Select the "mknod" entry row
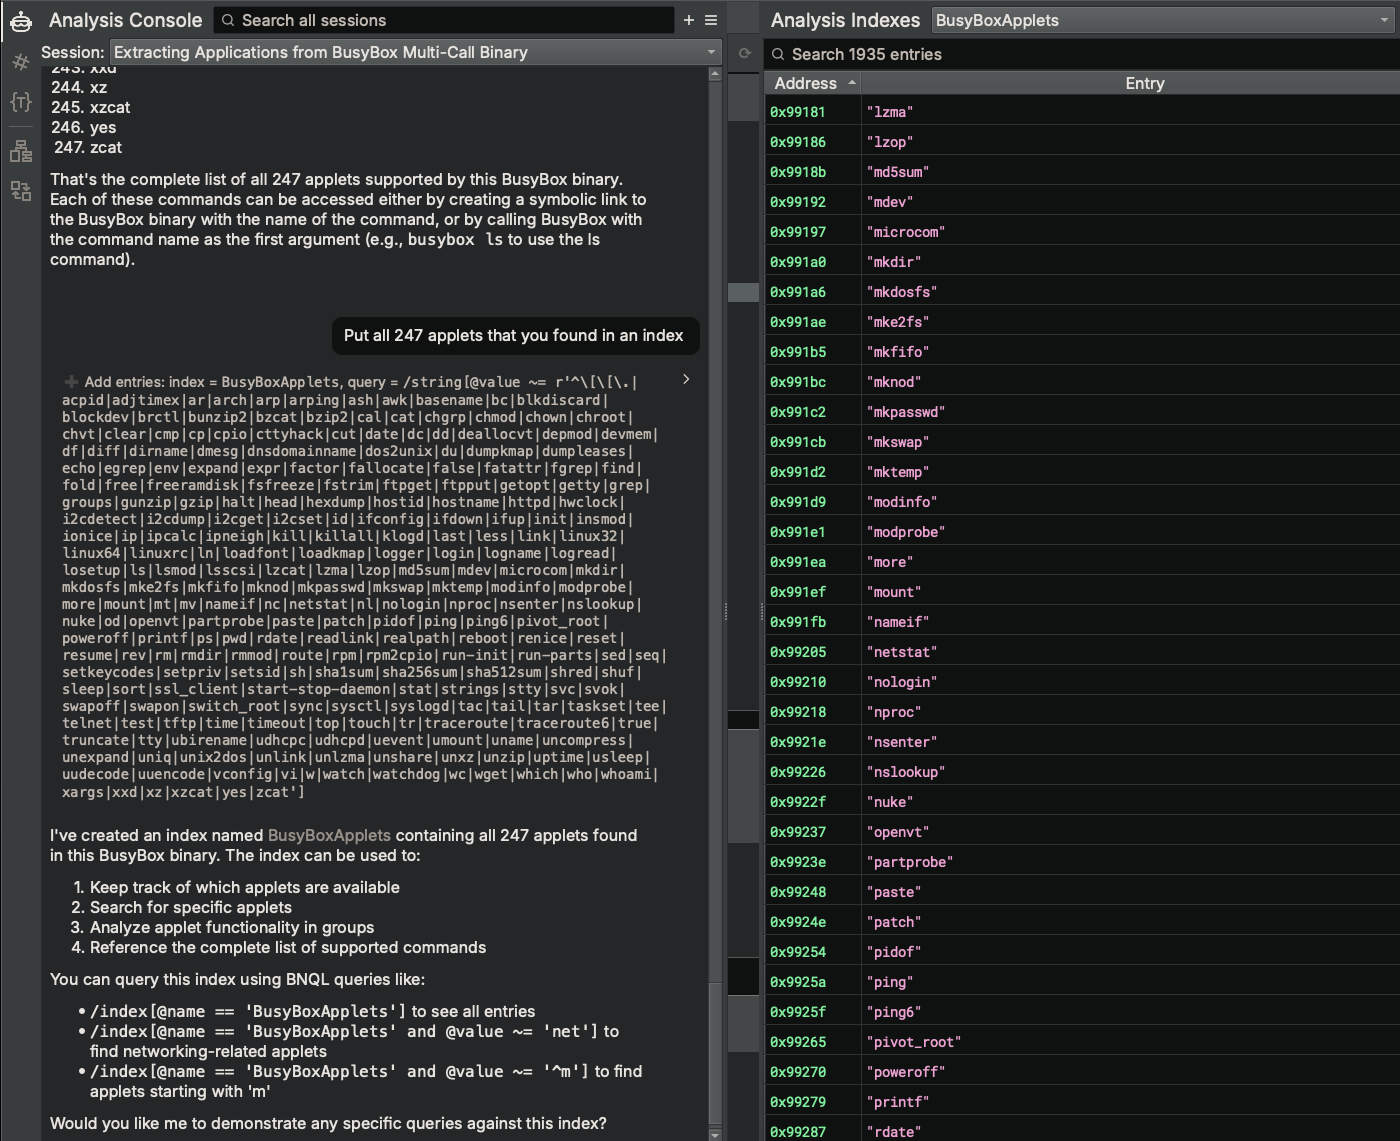 click(x=1082, y=382)
